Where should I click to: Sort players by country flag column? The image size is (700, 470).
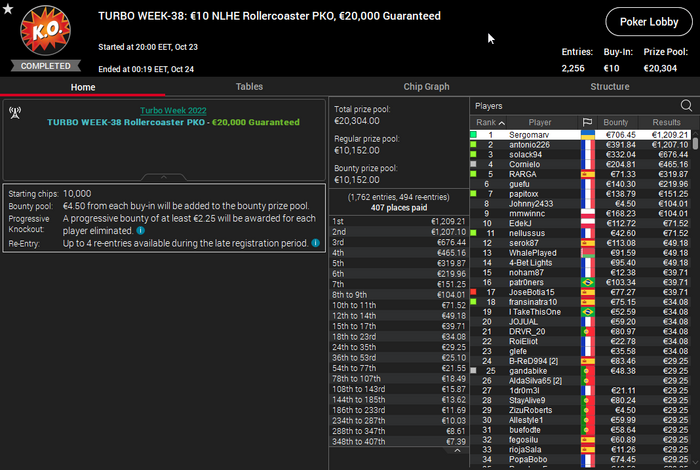coord(588,122)
